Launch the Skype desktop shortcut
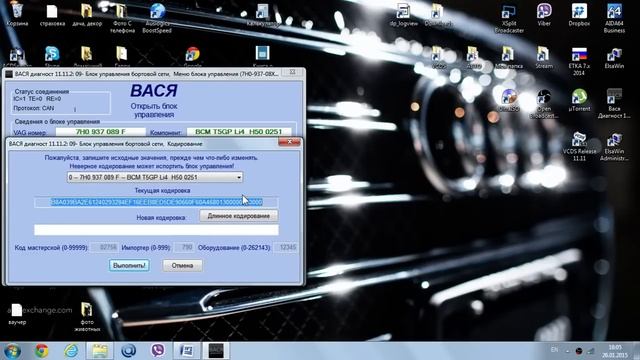 pyautogui.click(x=52, y=56)
